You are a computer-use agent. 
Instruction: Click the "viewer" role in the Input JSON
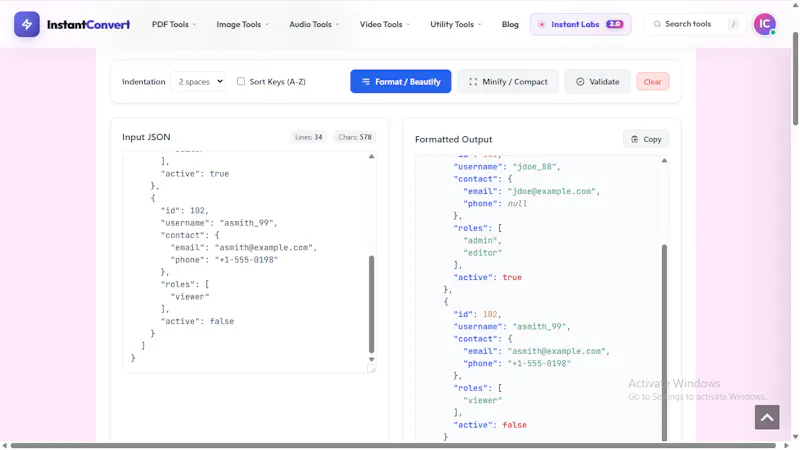tap(190, 296)
